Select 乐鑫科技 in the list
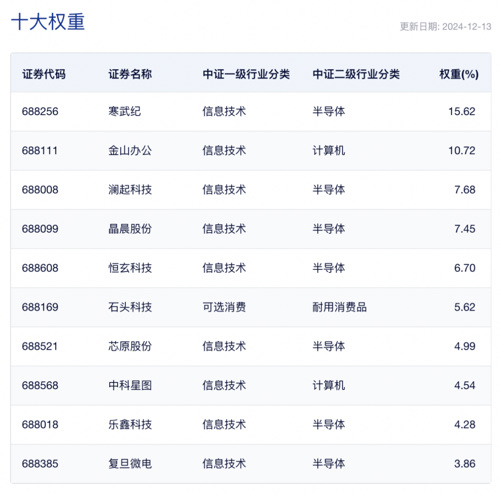 pos(130,425)
